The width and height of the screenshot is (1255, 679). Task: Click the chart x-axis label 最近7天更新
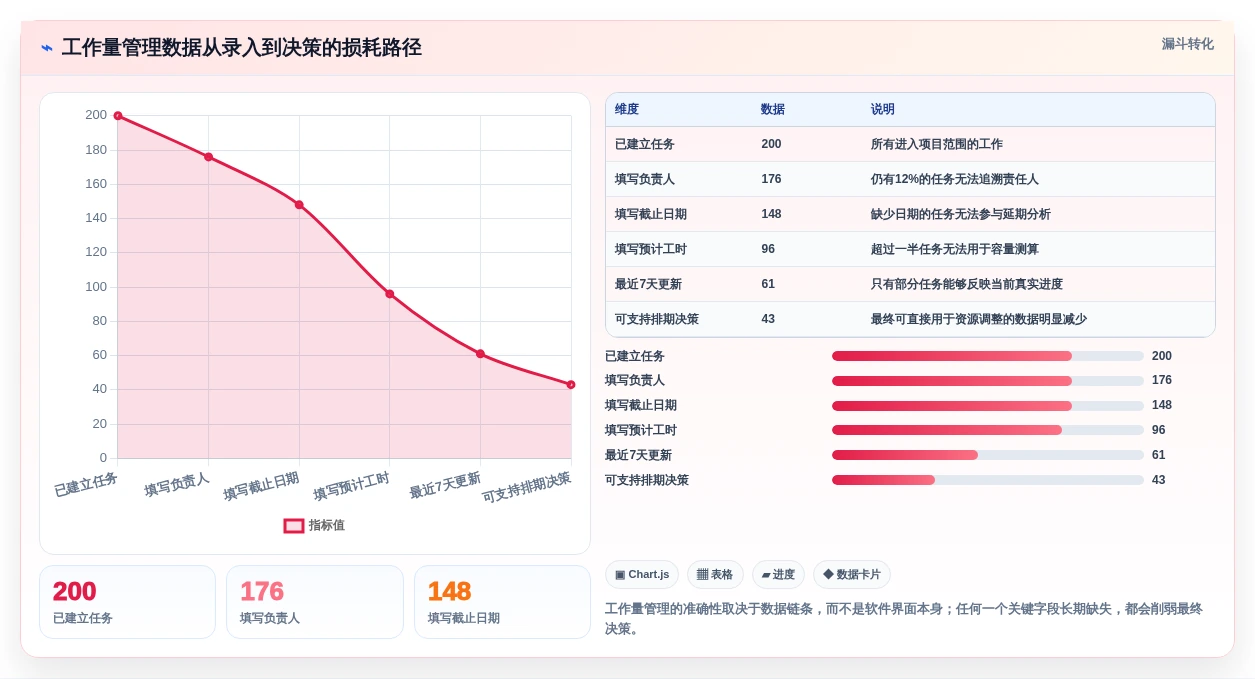[445, 486]
